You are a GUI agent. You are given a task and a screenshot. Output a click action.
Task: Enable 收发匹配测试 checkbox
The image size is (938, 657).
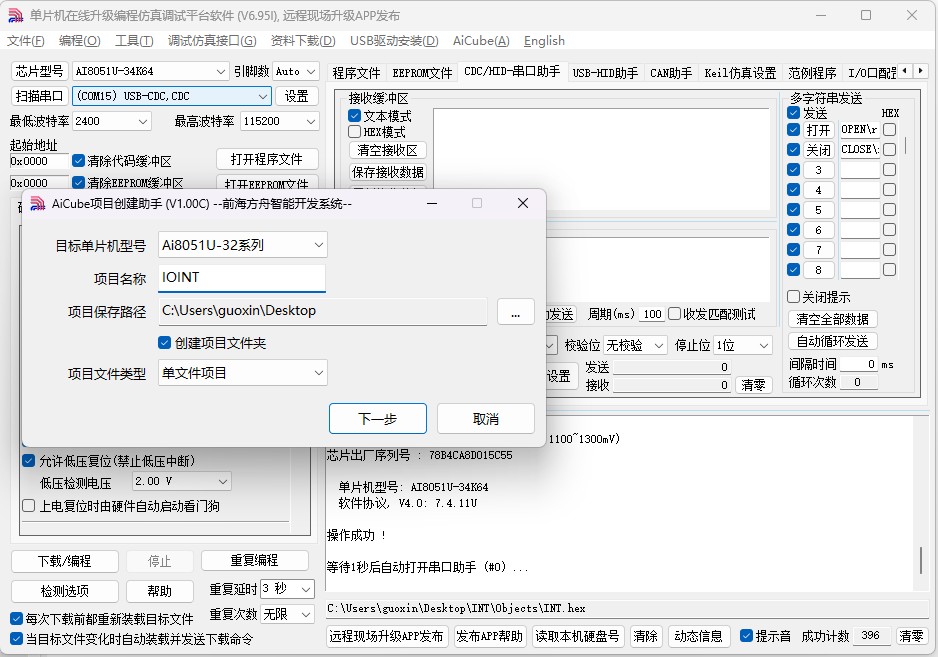674,314
